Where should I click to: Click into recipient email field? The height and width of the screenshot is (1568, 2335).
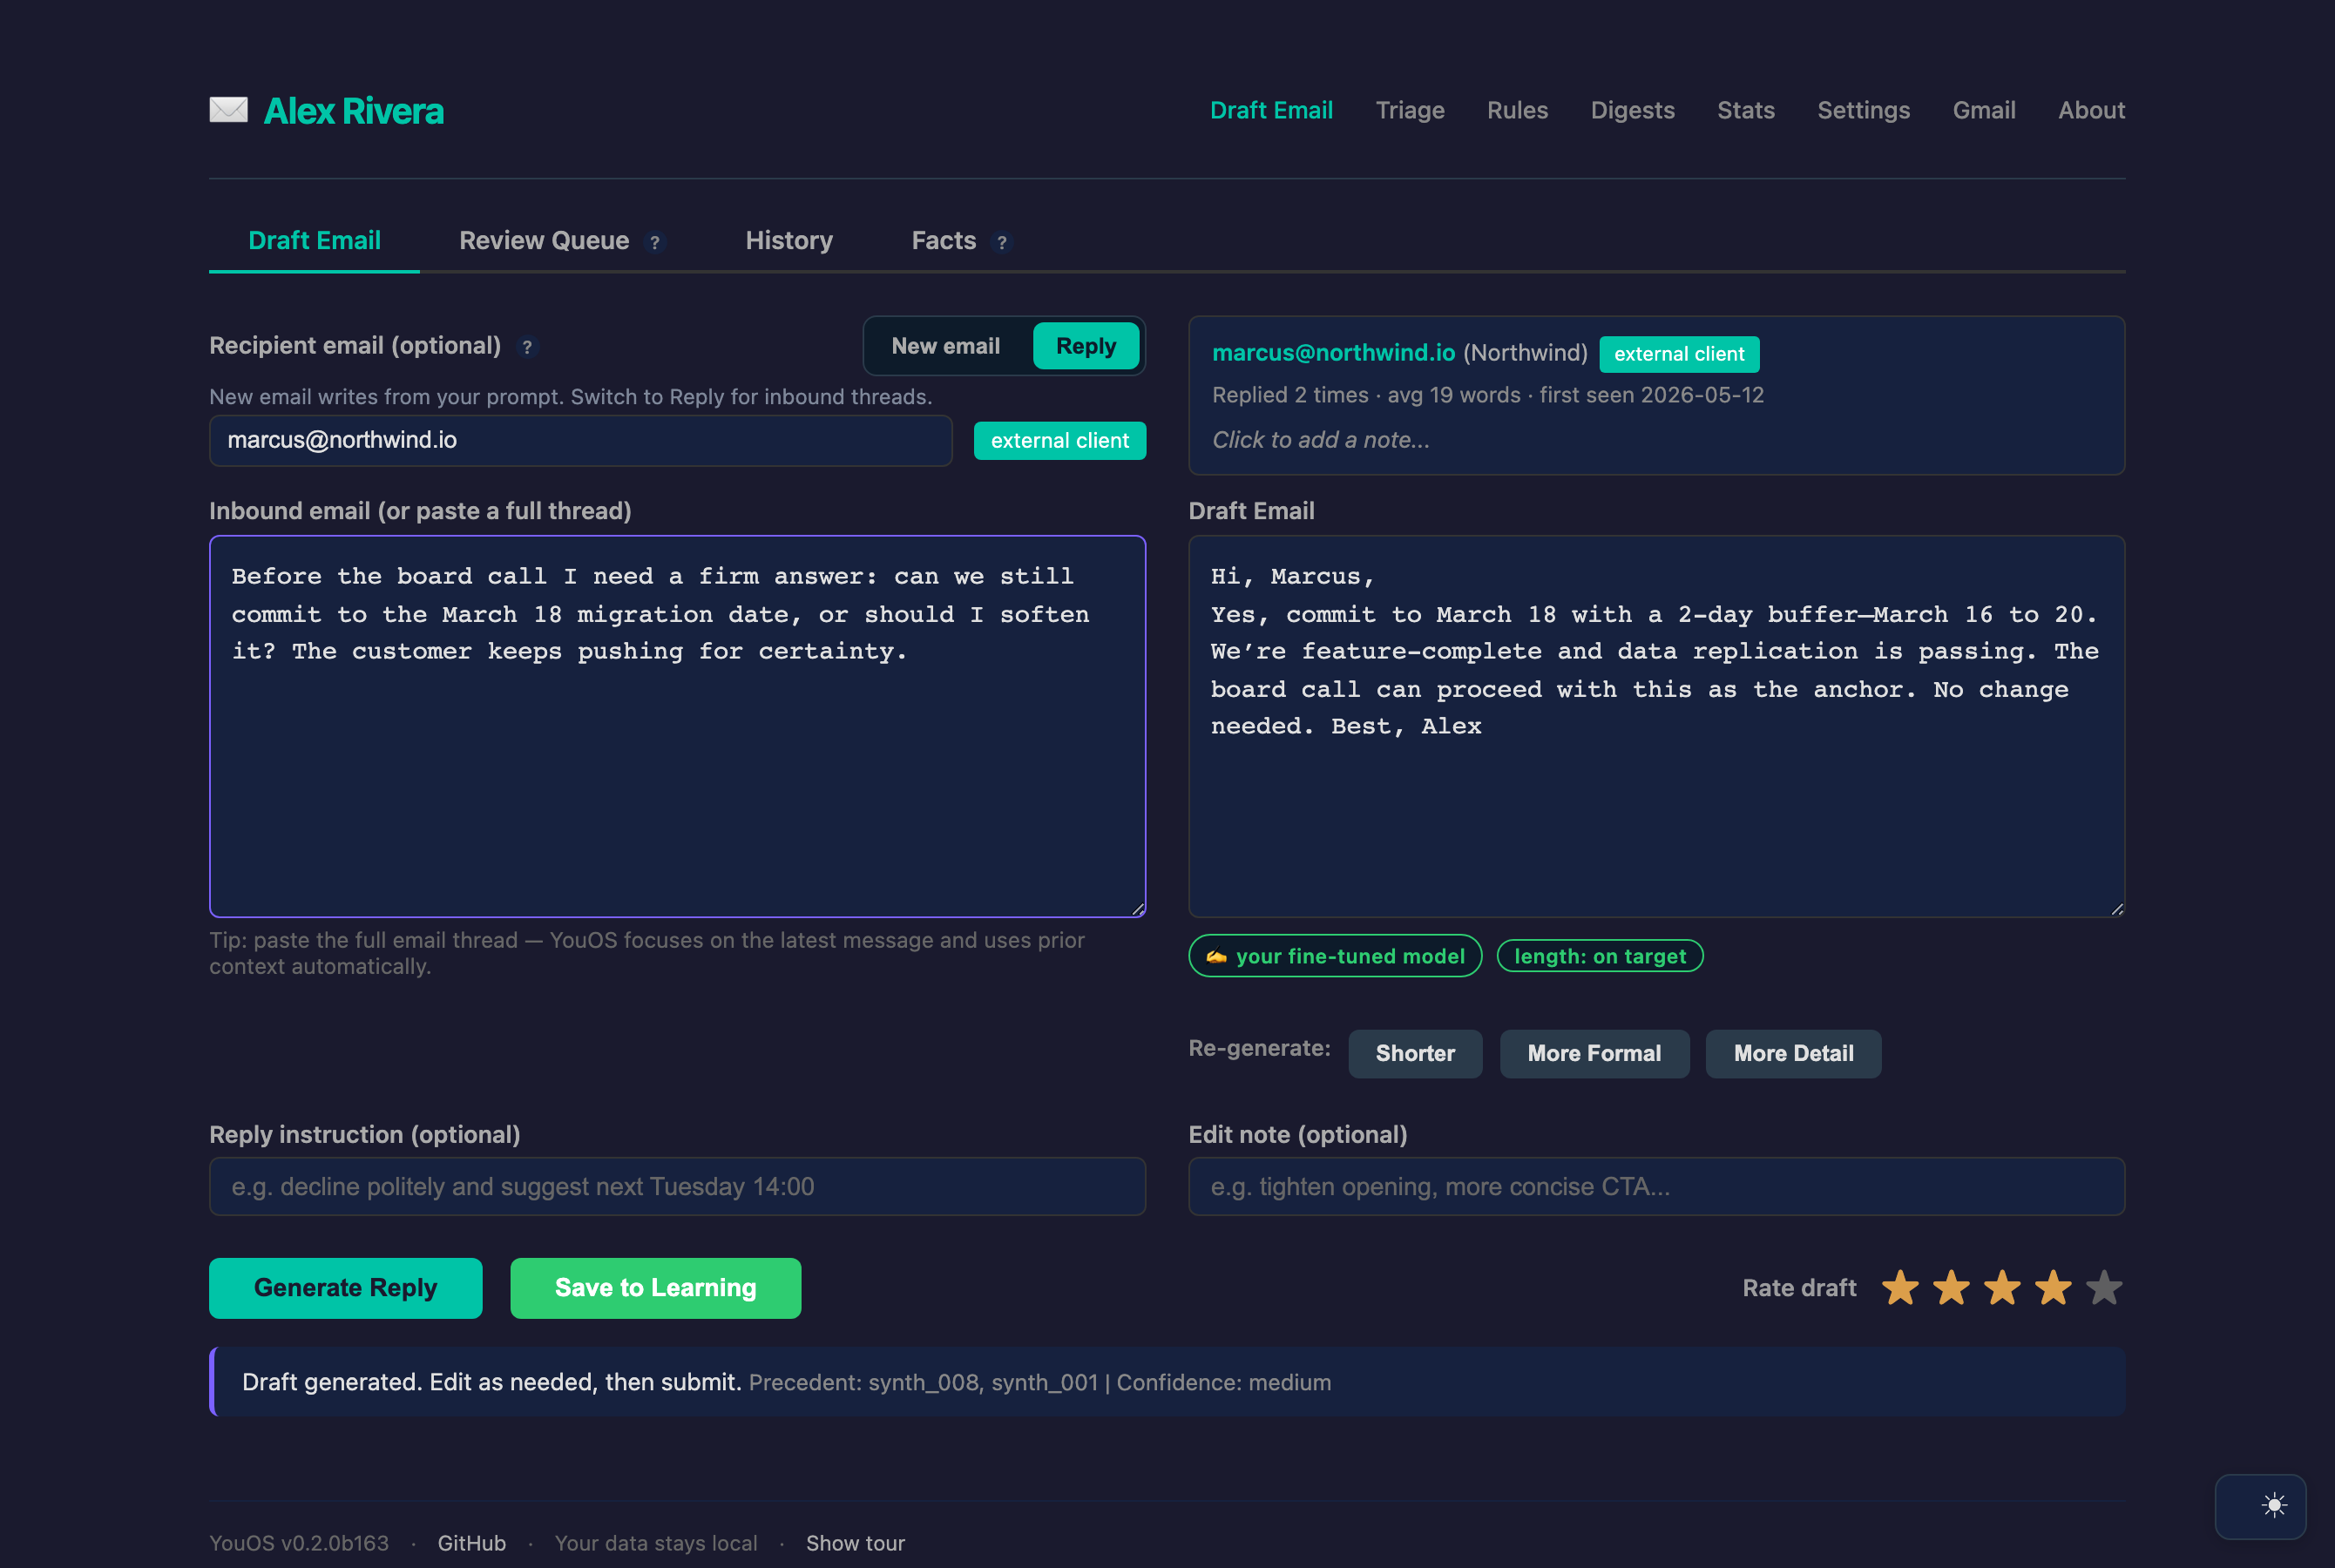(x=580, y=441)
